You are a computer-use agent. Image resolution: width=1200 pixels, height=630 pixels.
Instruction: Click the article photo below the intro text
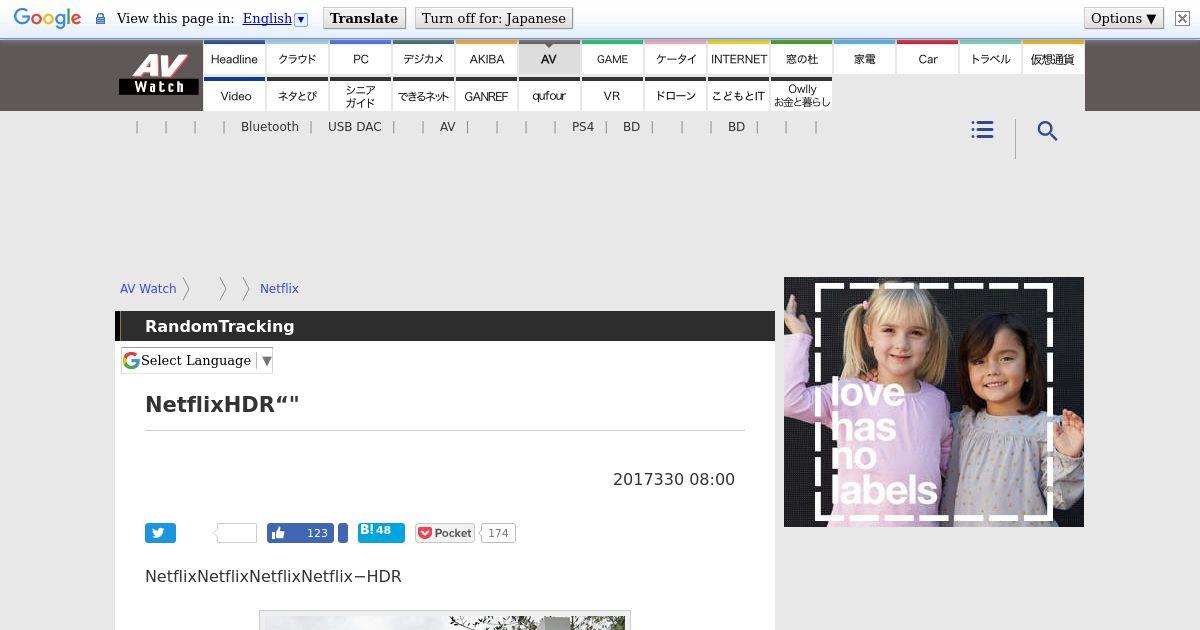pos(445,621)
